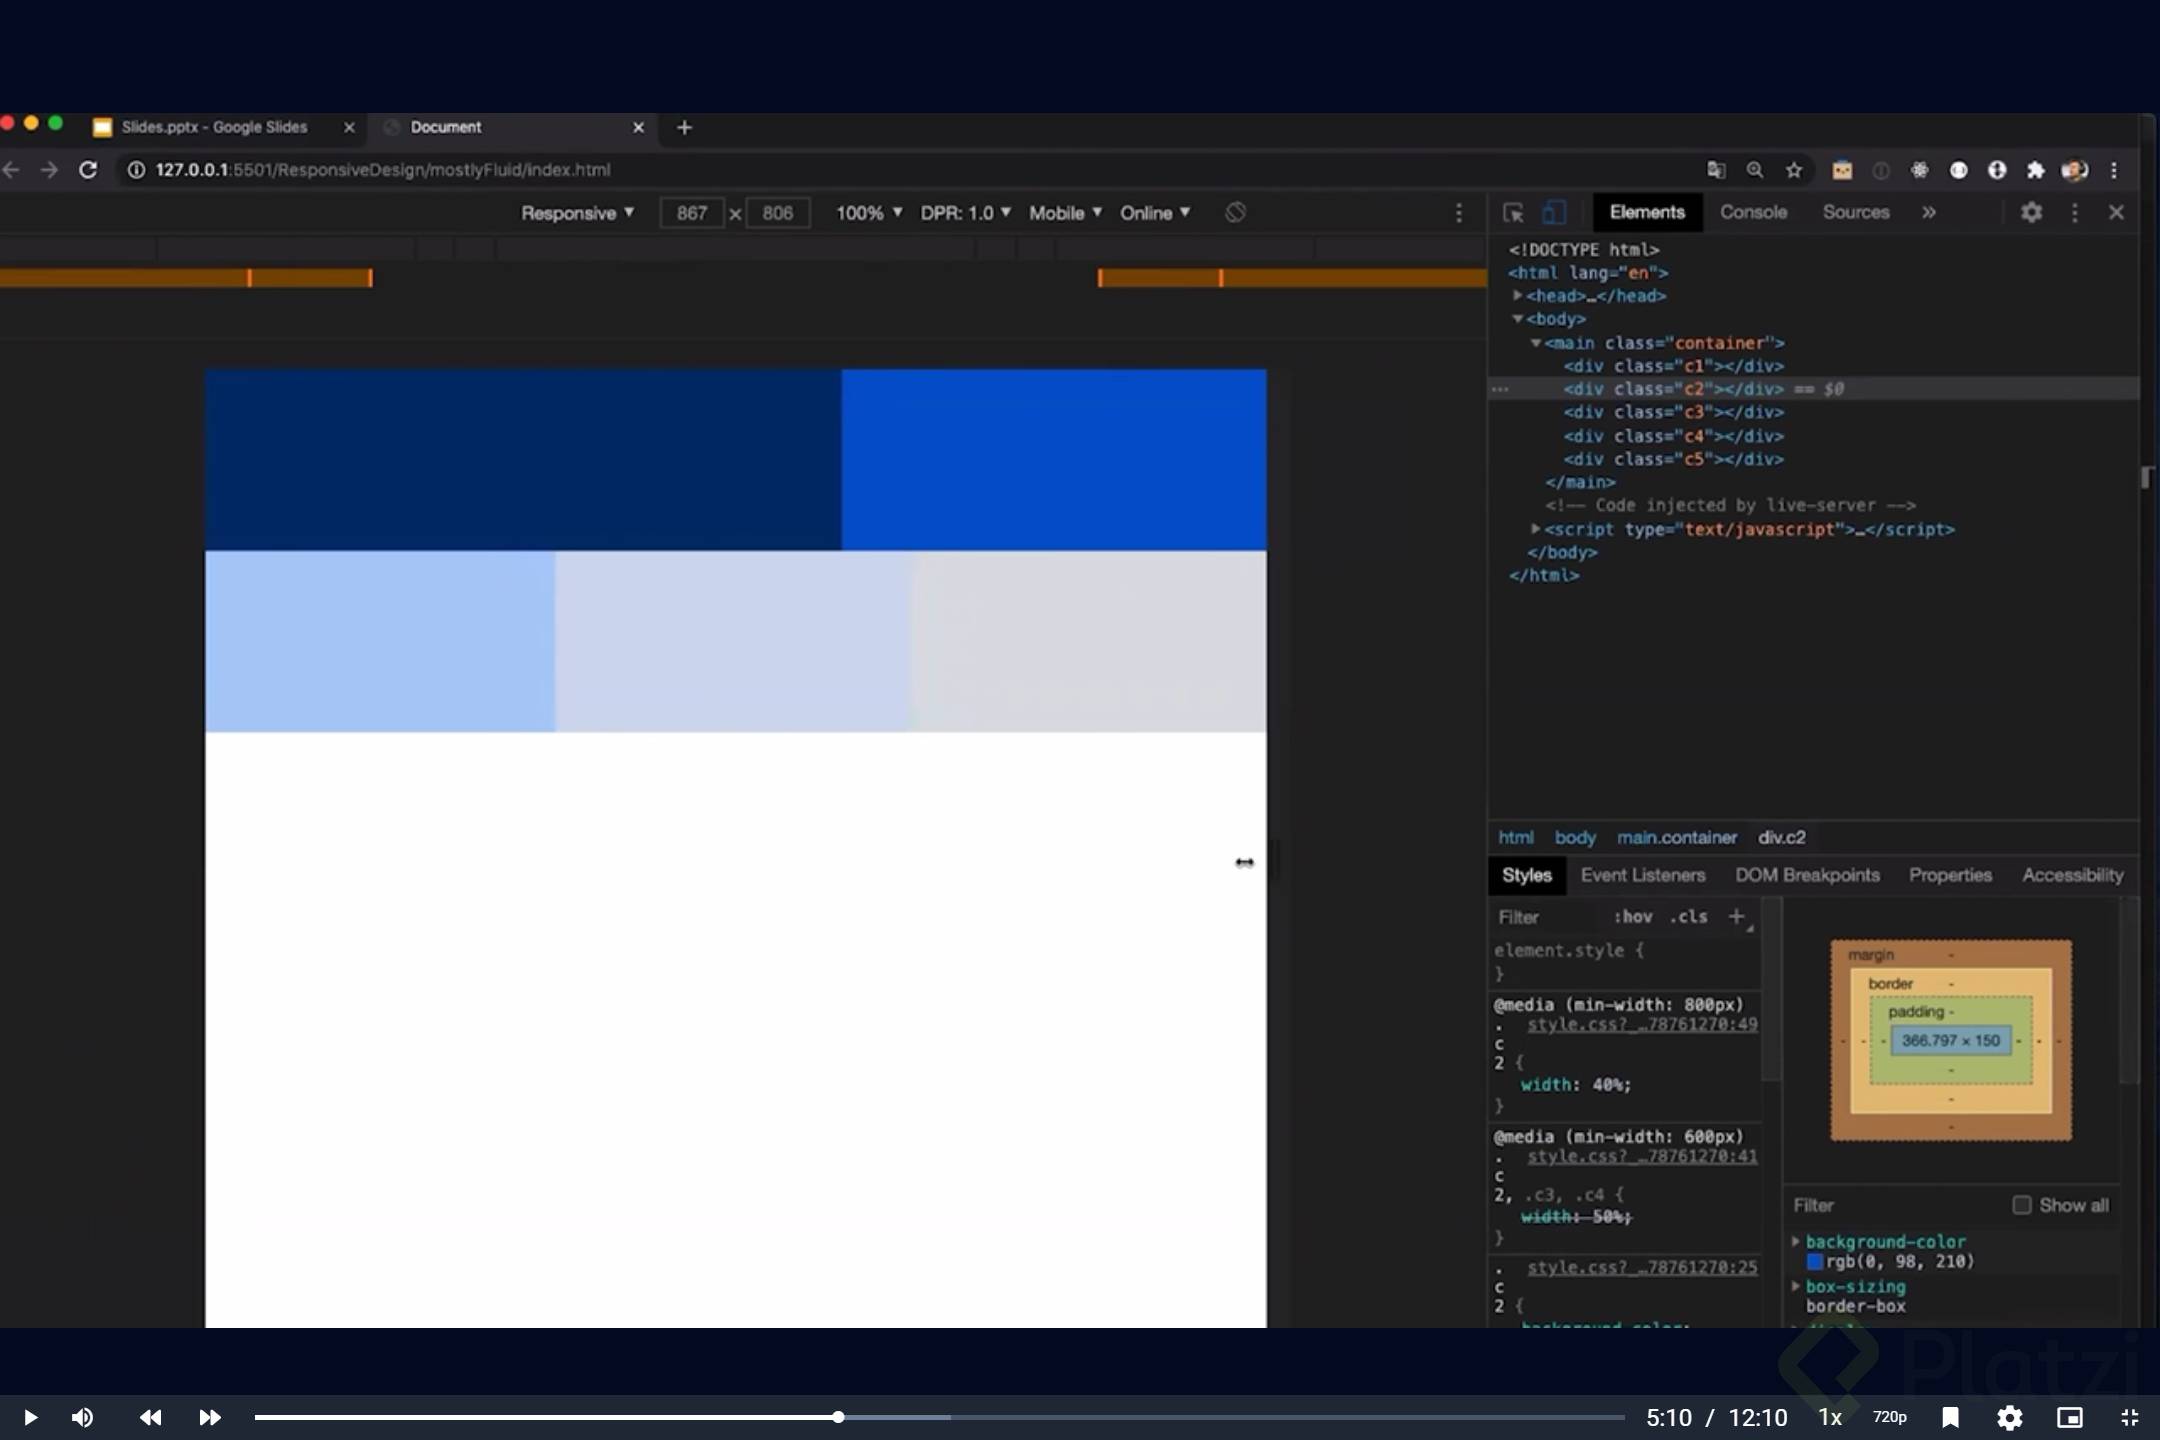This screenshot has width=2160, height=1440.
Task: Switch to the Elements tab
Action: tap(1647, 212)
